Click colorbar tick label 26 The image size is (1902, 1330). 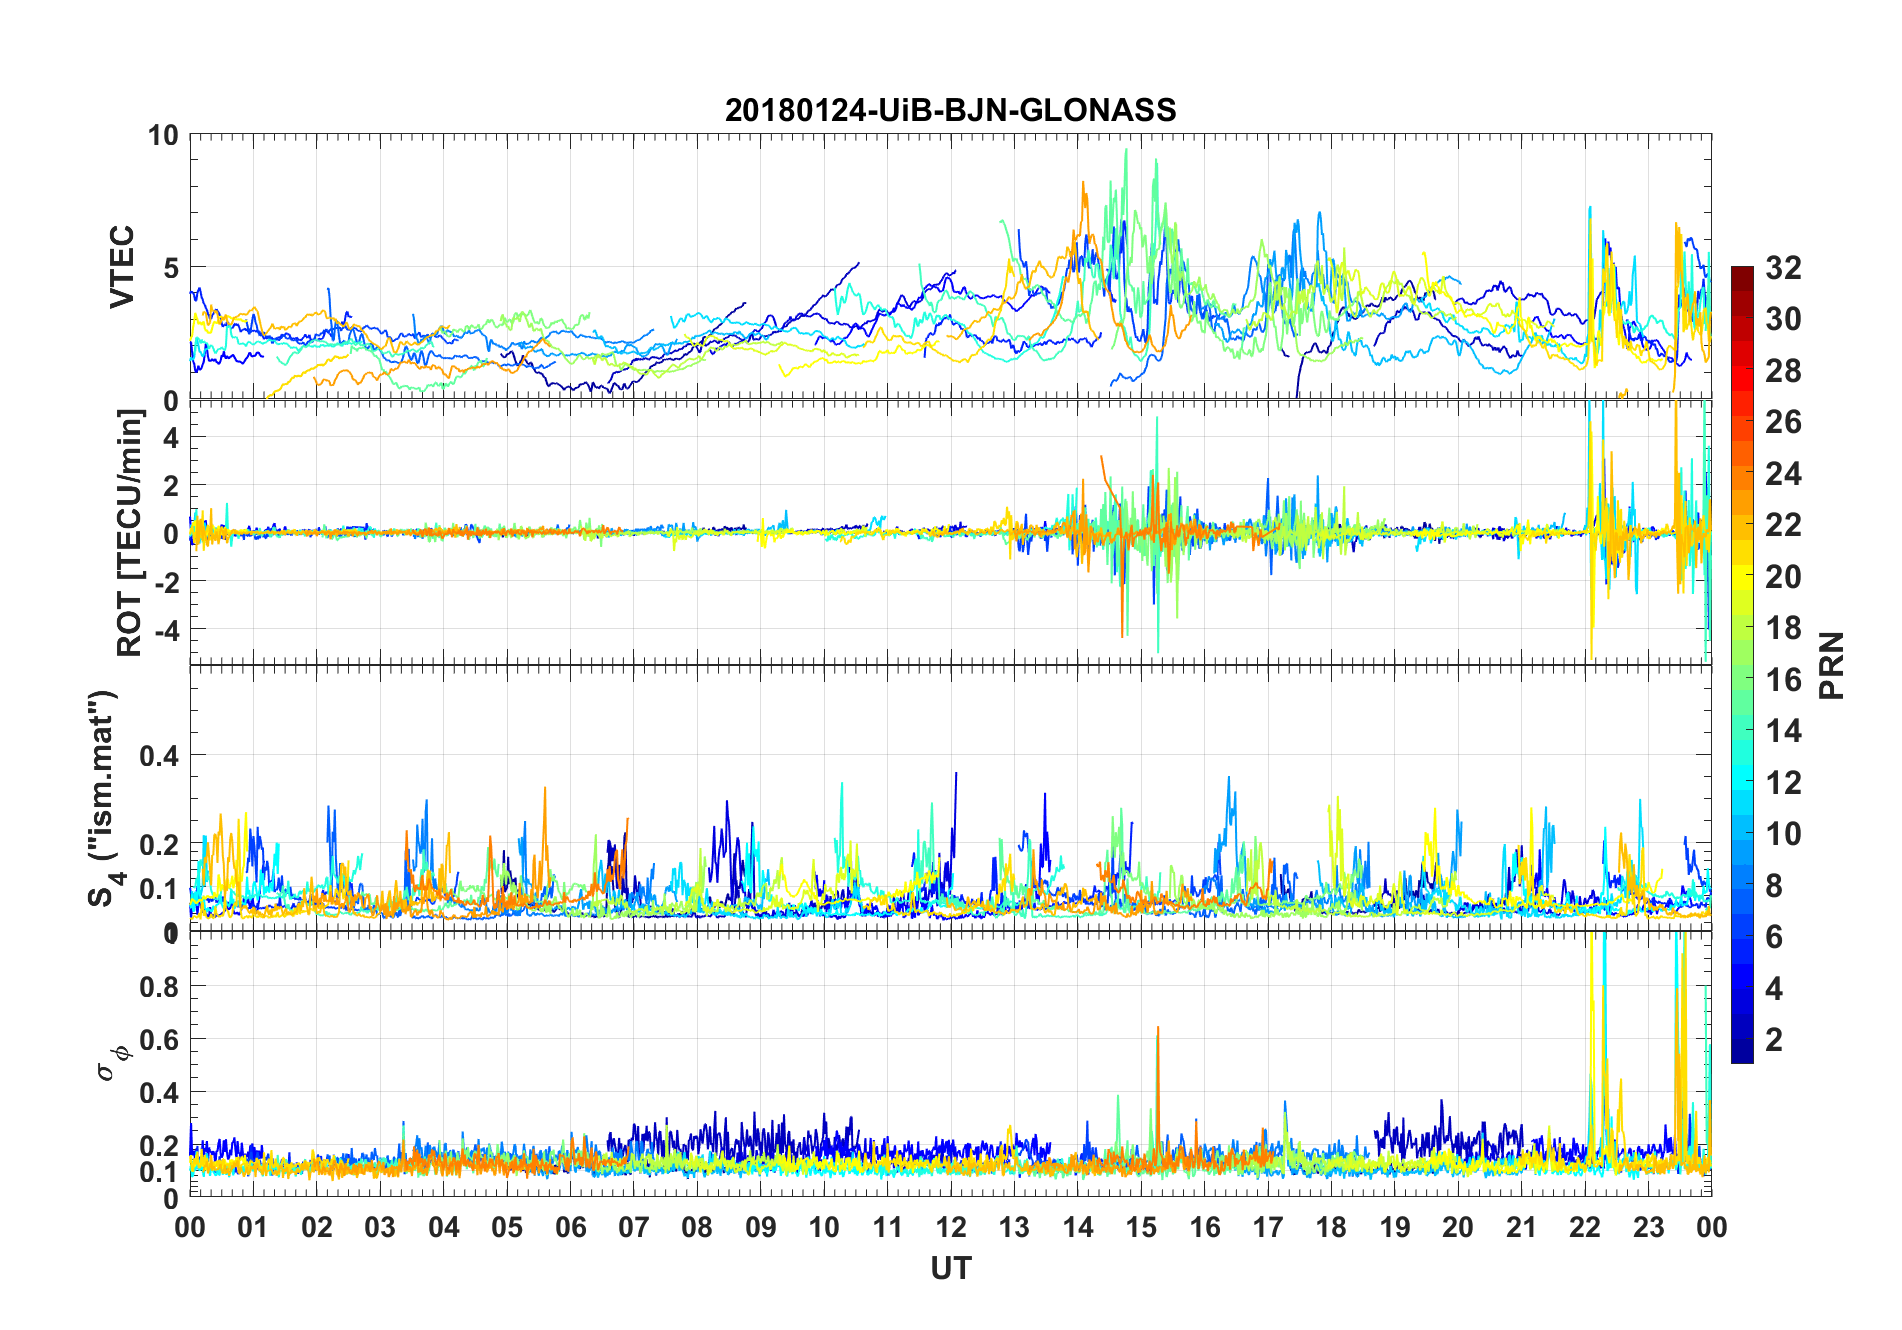click(1783, 422)
